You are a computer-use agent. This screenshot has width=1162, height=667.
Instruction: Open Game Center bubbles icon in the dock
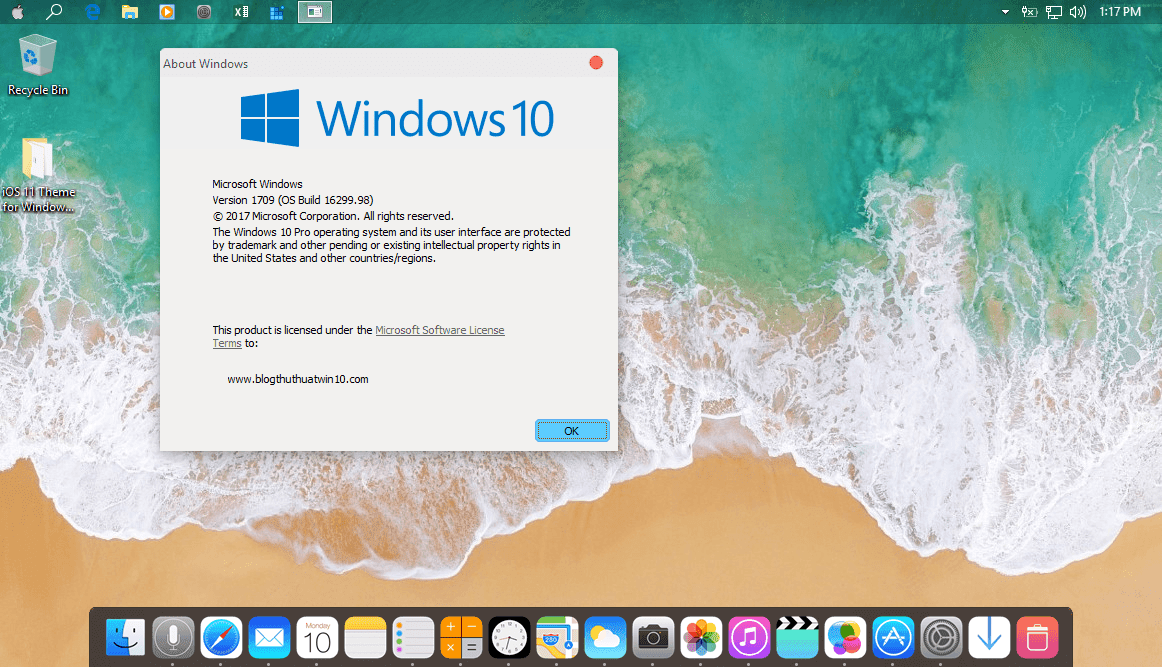pyautogui.click(x=845, y=637)
